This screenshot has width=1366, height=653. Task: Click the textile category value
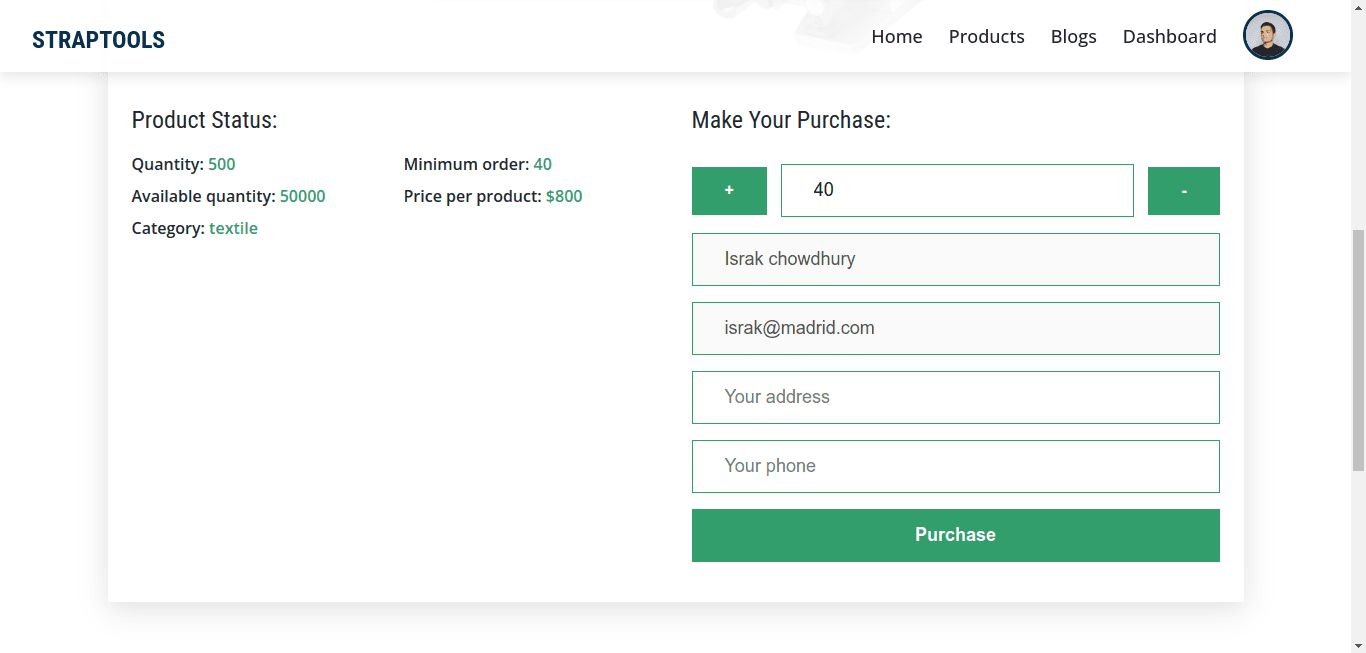[233, 228]
